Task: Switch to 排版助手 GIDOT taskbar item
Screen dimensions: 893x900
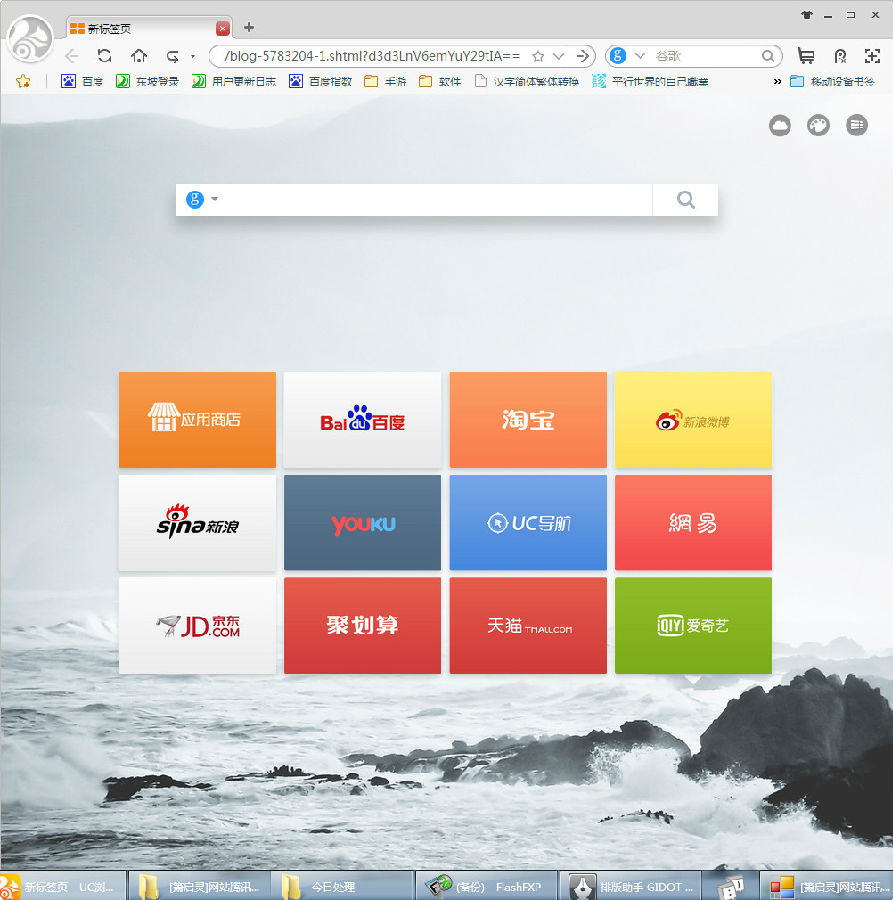Action: 630,887
